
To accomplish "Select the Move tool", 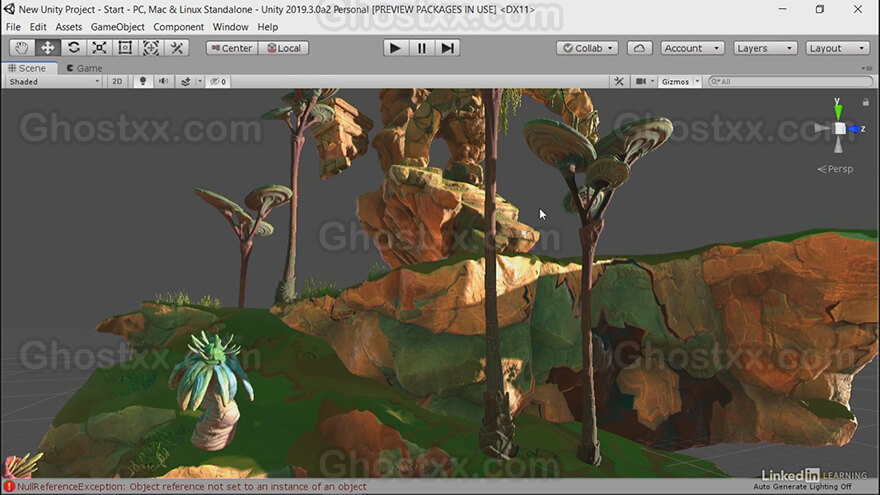I will point(48,48).
